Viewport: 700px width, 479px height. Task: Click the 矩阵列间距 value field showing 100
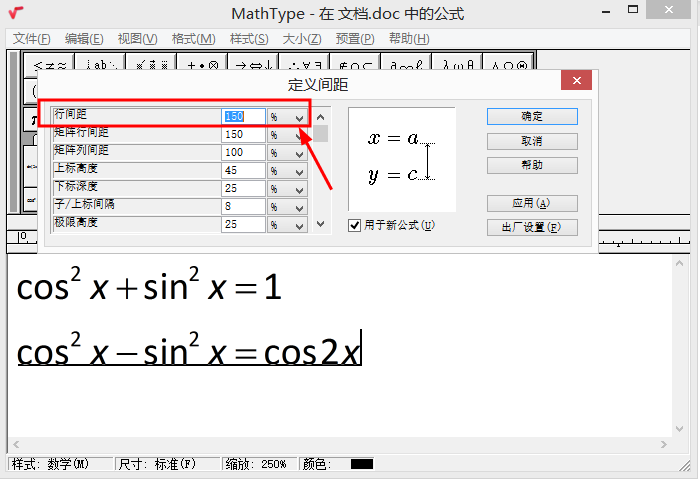pyautogui.click(x=243, y=153)
